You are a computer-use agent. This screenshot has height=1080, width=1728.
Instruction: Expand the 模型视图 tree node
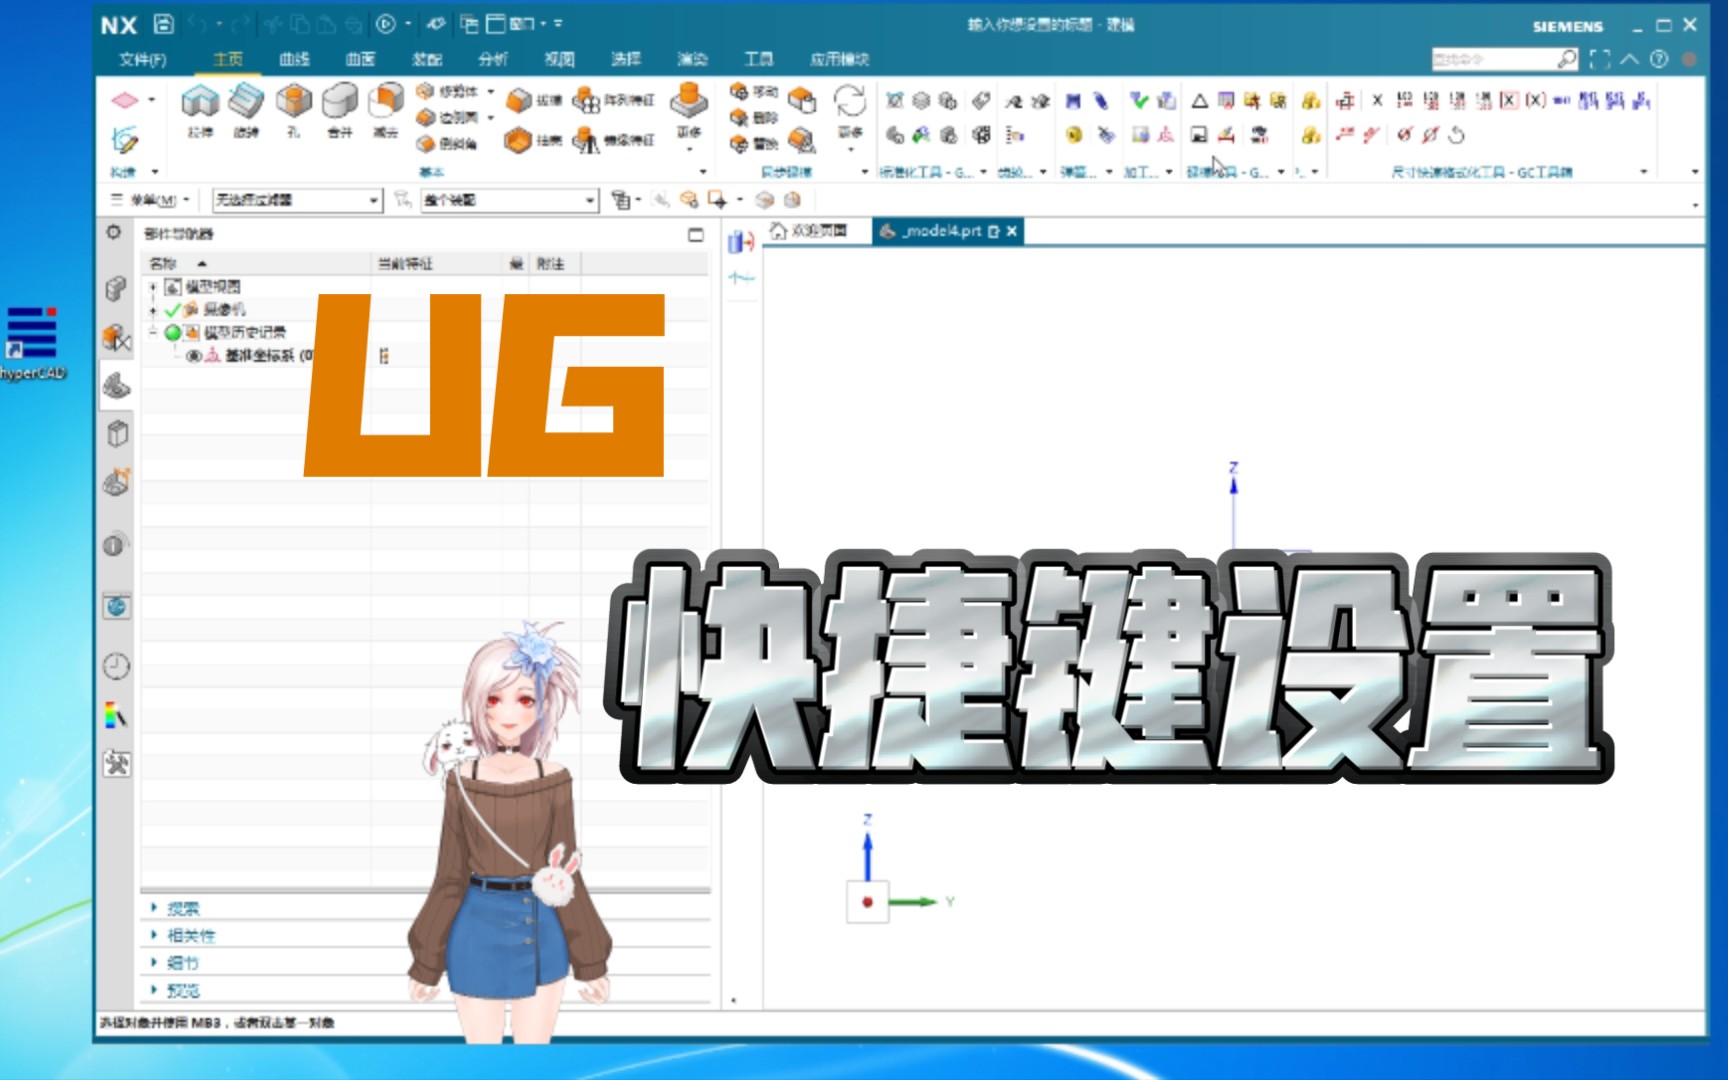pos(153,287)
